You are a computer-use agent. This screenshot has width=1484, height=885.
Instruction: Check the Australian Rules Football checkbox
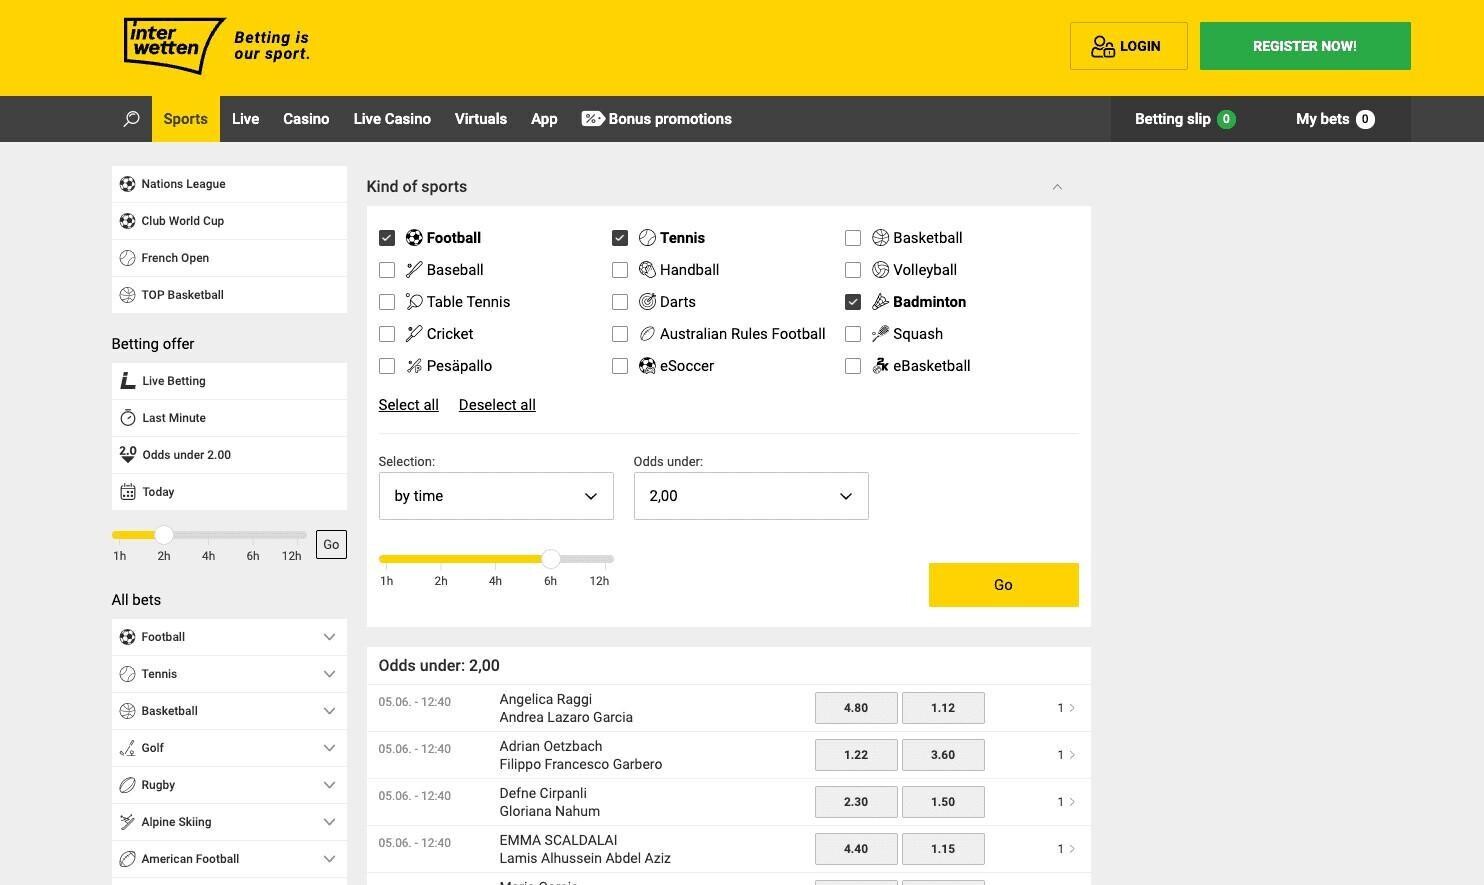(x=620, y=334)
